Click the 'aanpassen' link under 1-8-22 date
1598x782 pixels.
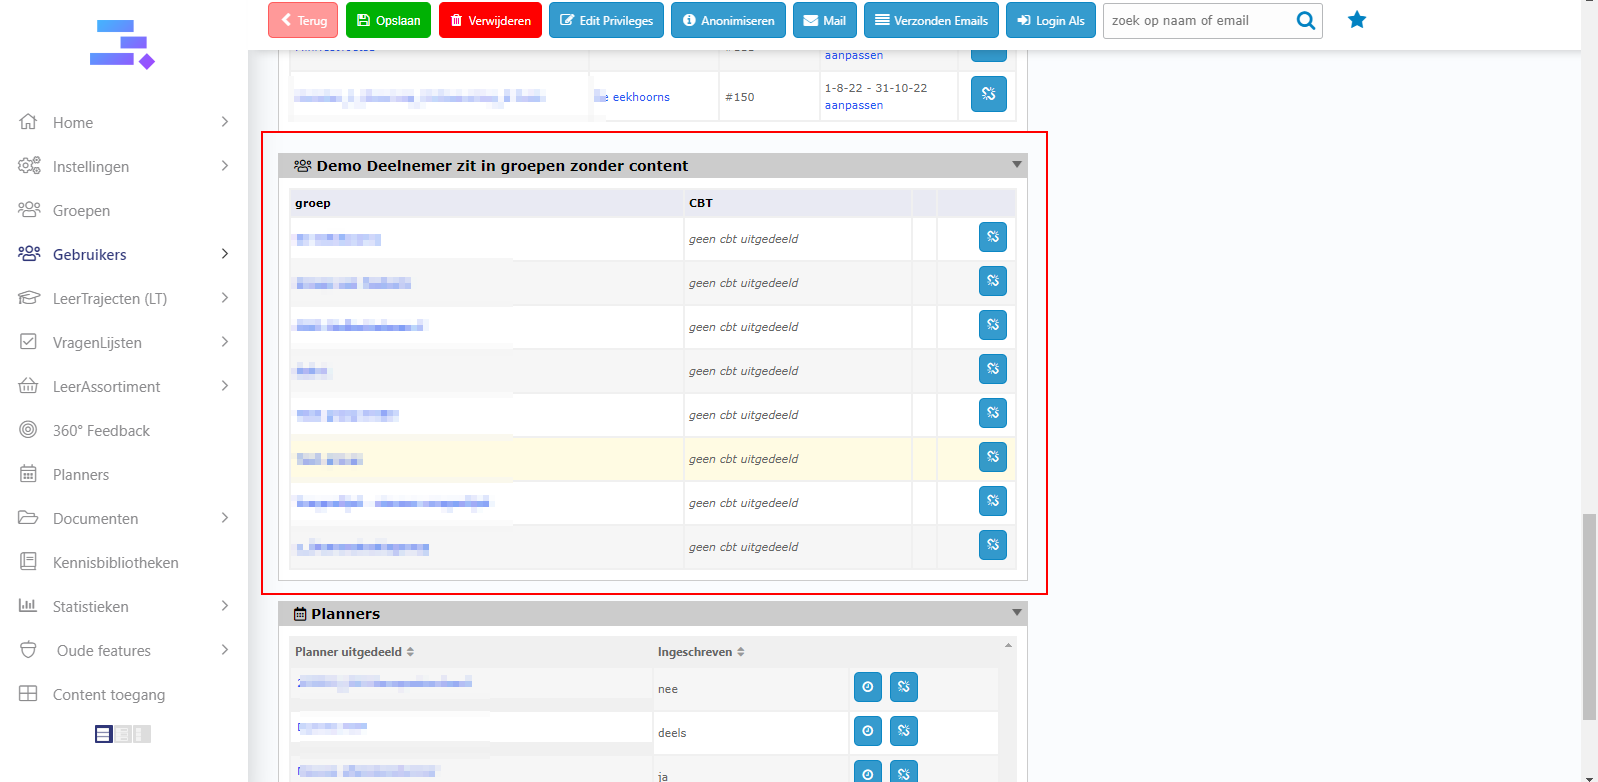pyautogui.click(x=853, y=106)
